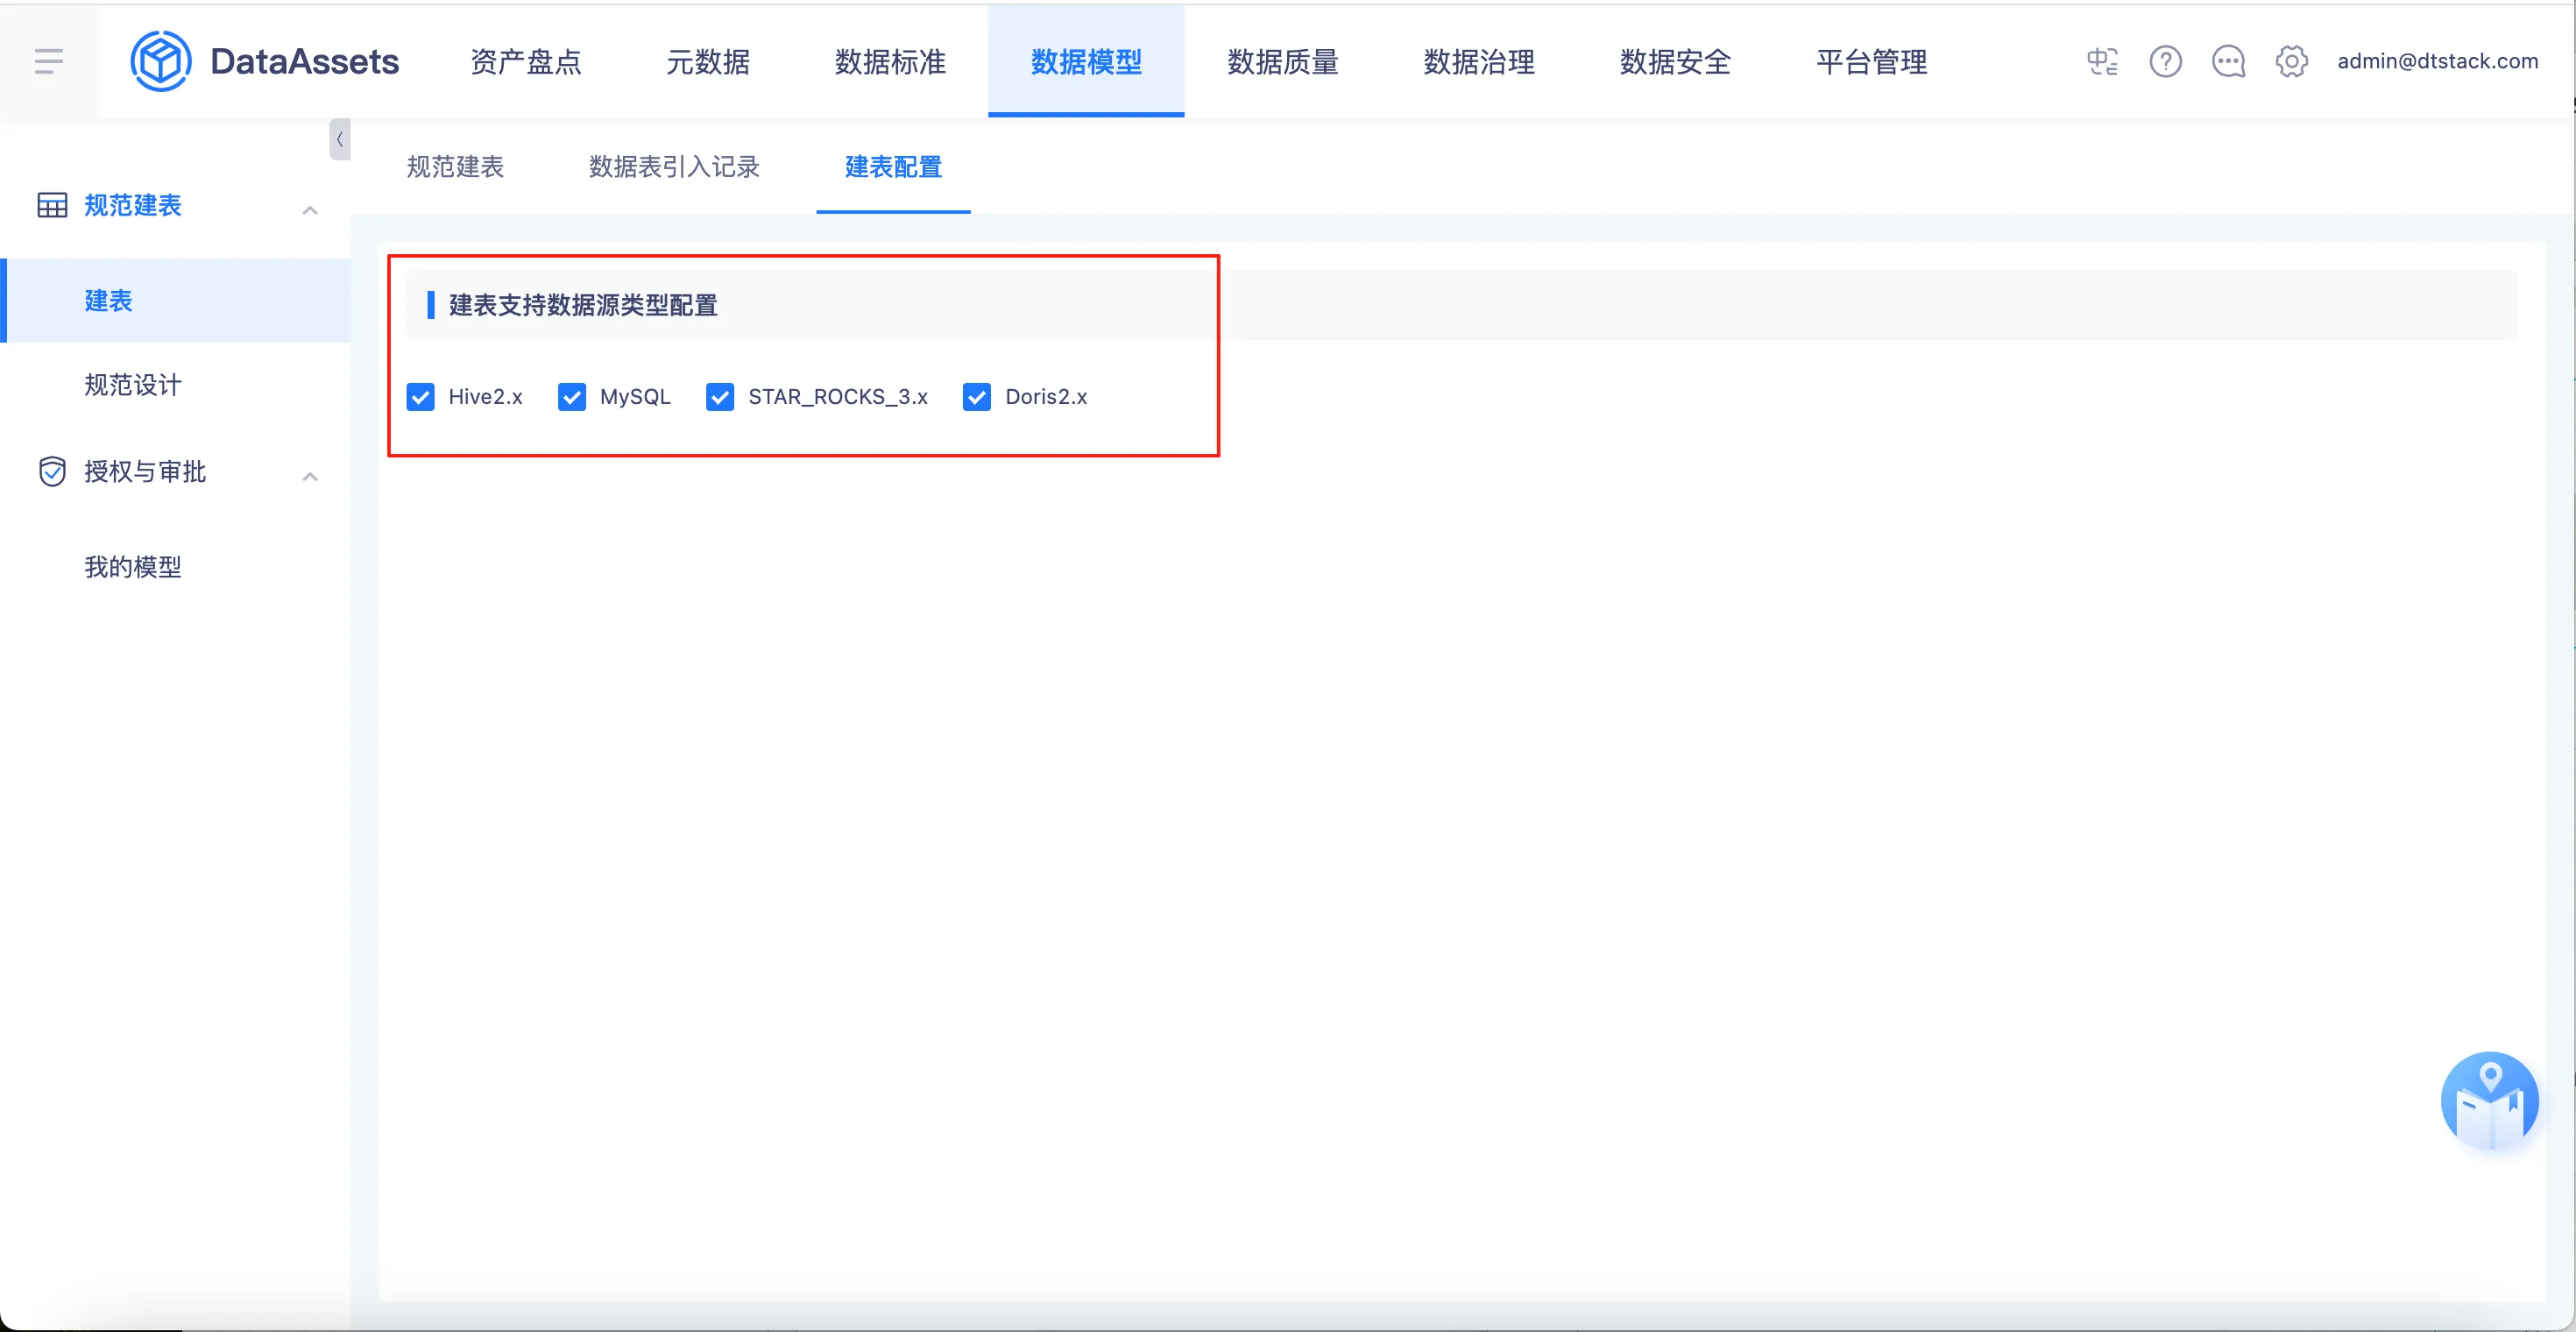Collapse the sidebar with the arrow handle
This screenshot has width=2576, height=1332.
pos(339,140)
